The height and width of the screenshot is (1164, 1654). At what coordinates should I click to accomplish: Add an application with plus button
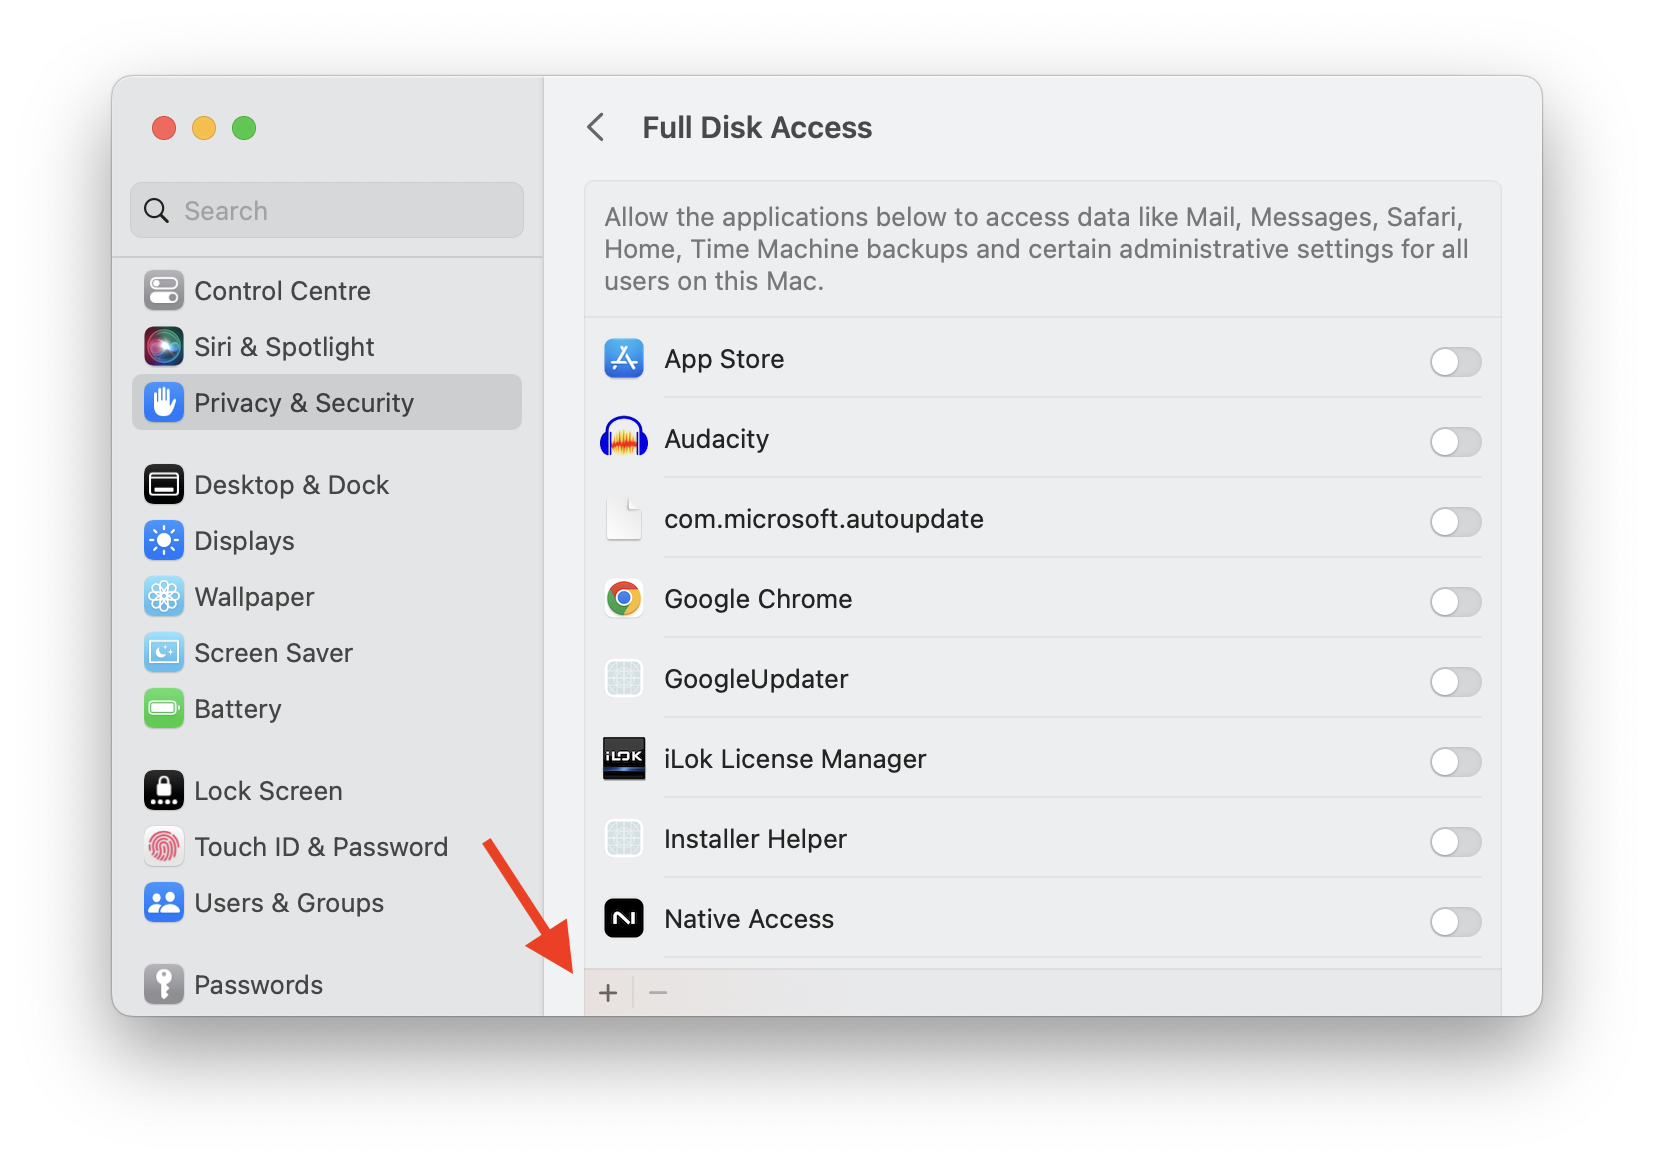click(x=608, y=993)
